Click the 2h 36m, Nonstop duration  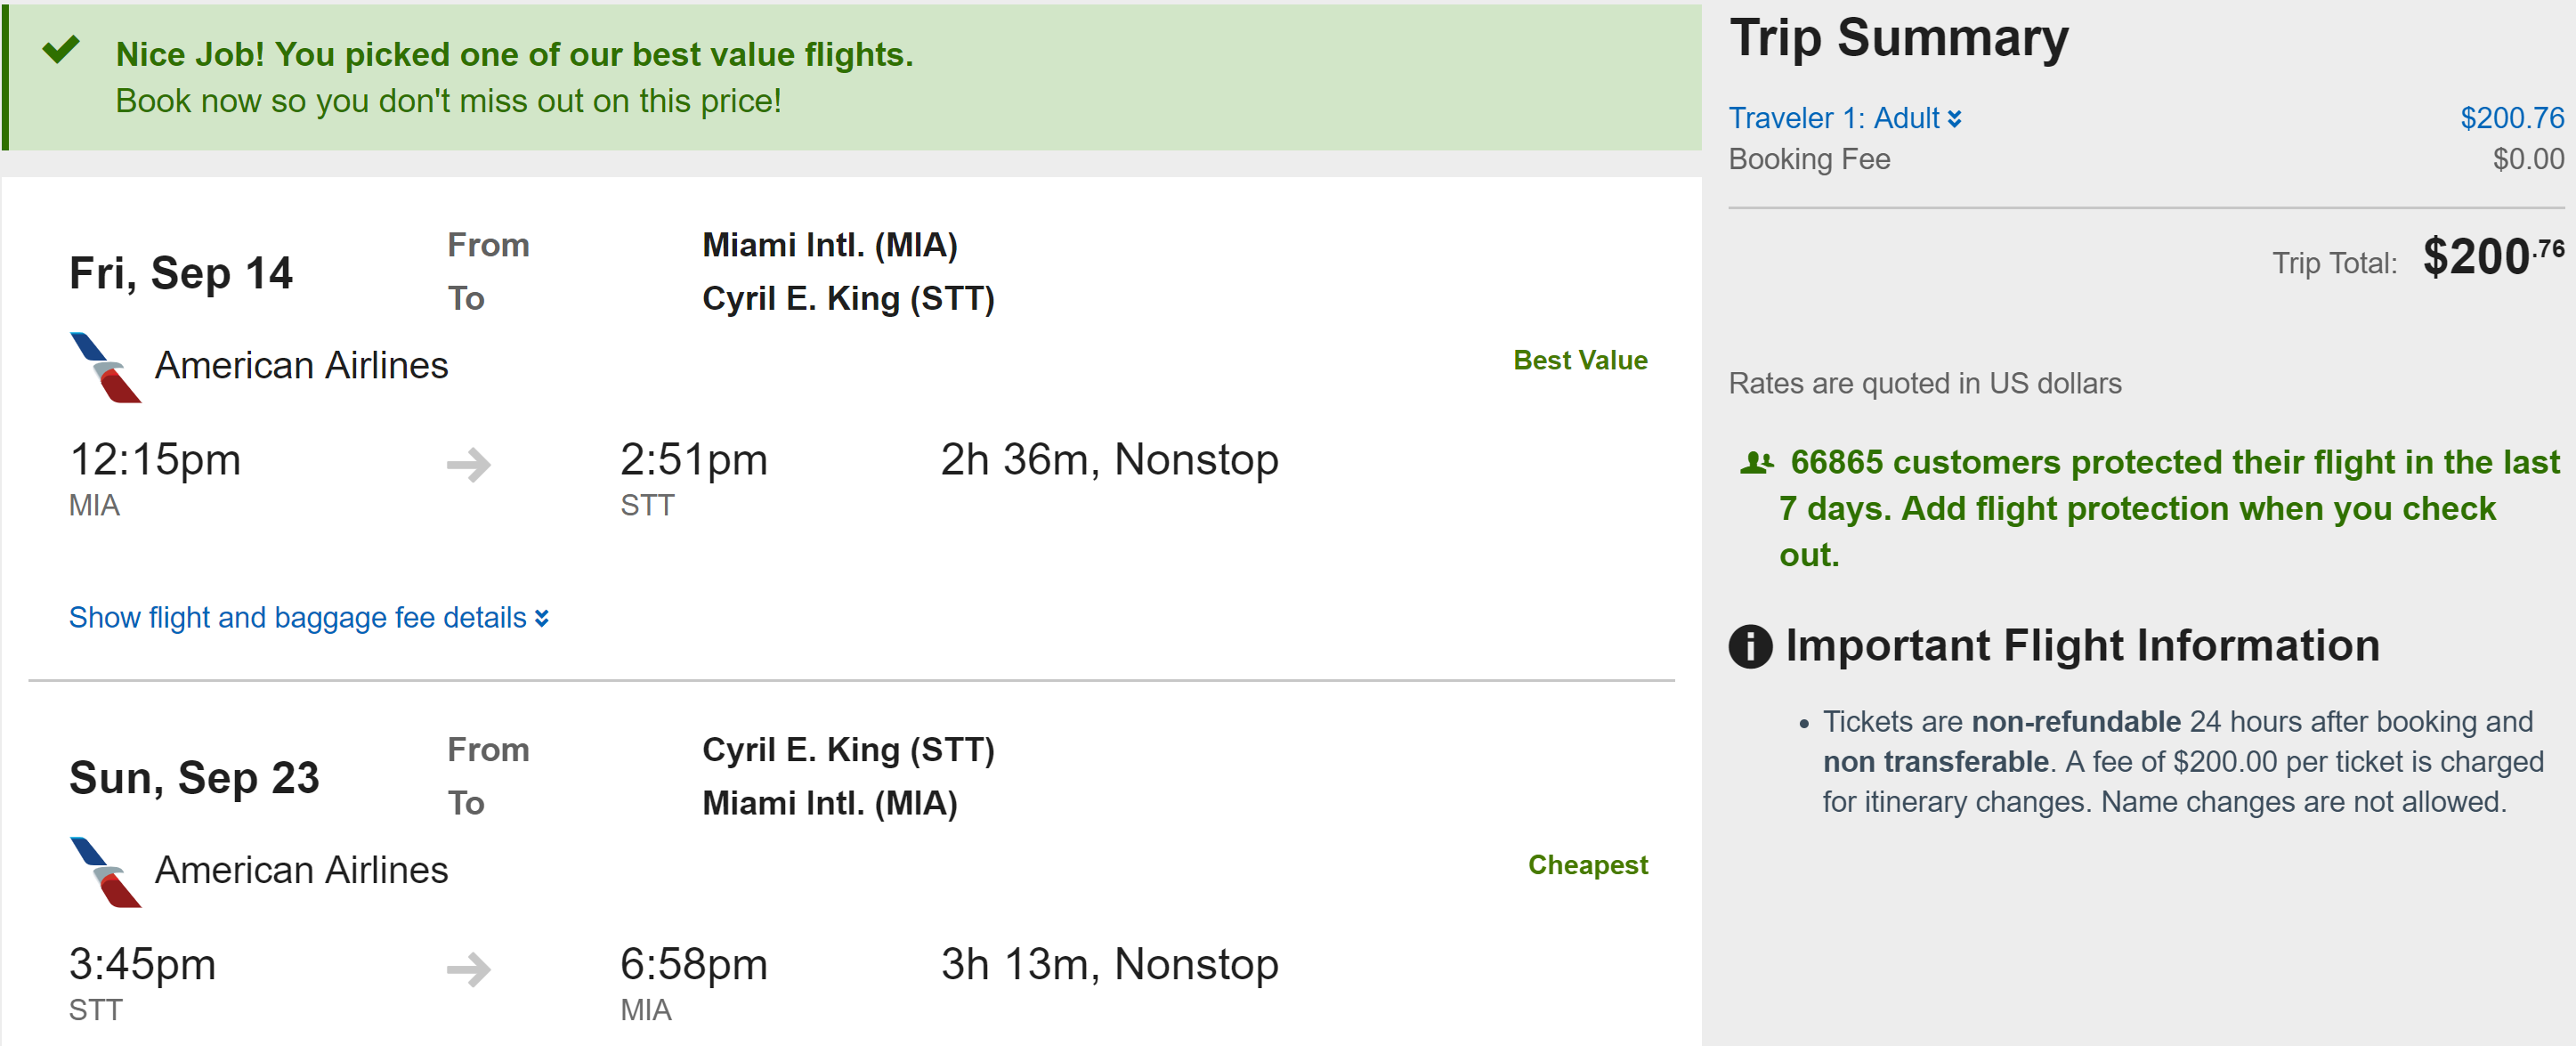click(x=1109, y=460)
